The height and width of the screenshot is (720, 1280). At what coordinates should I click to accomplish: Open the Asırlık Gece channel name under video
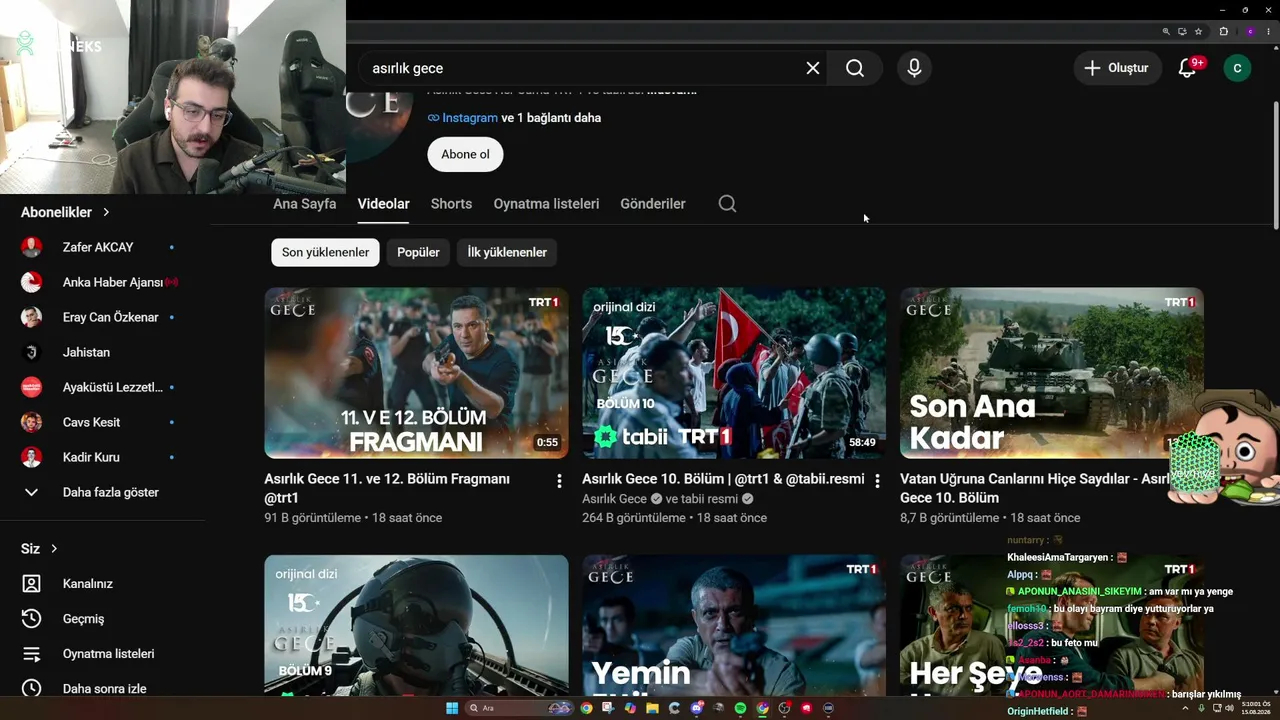point(615,499)
